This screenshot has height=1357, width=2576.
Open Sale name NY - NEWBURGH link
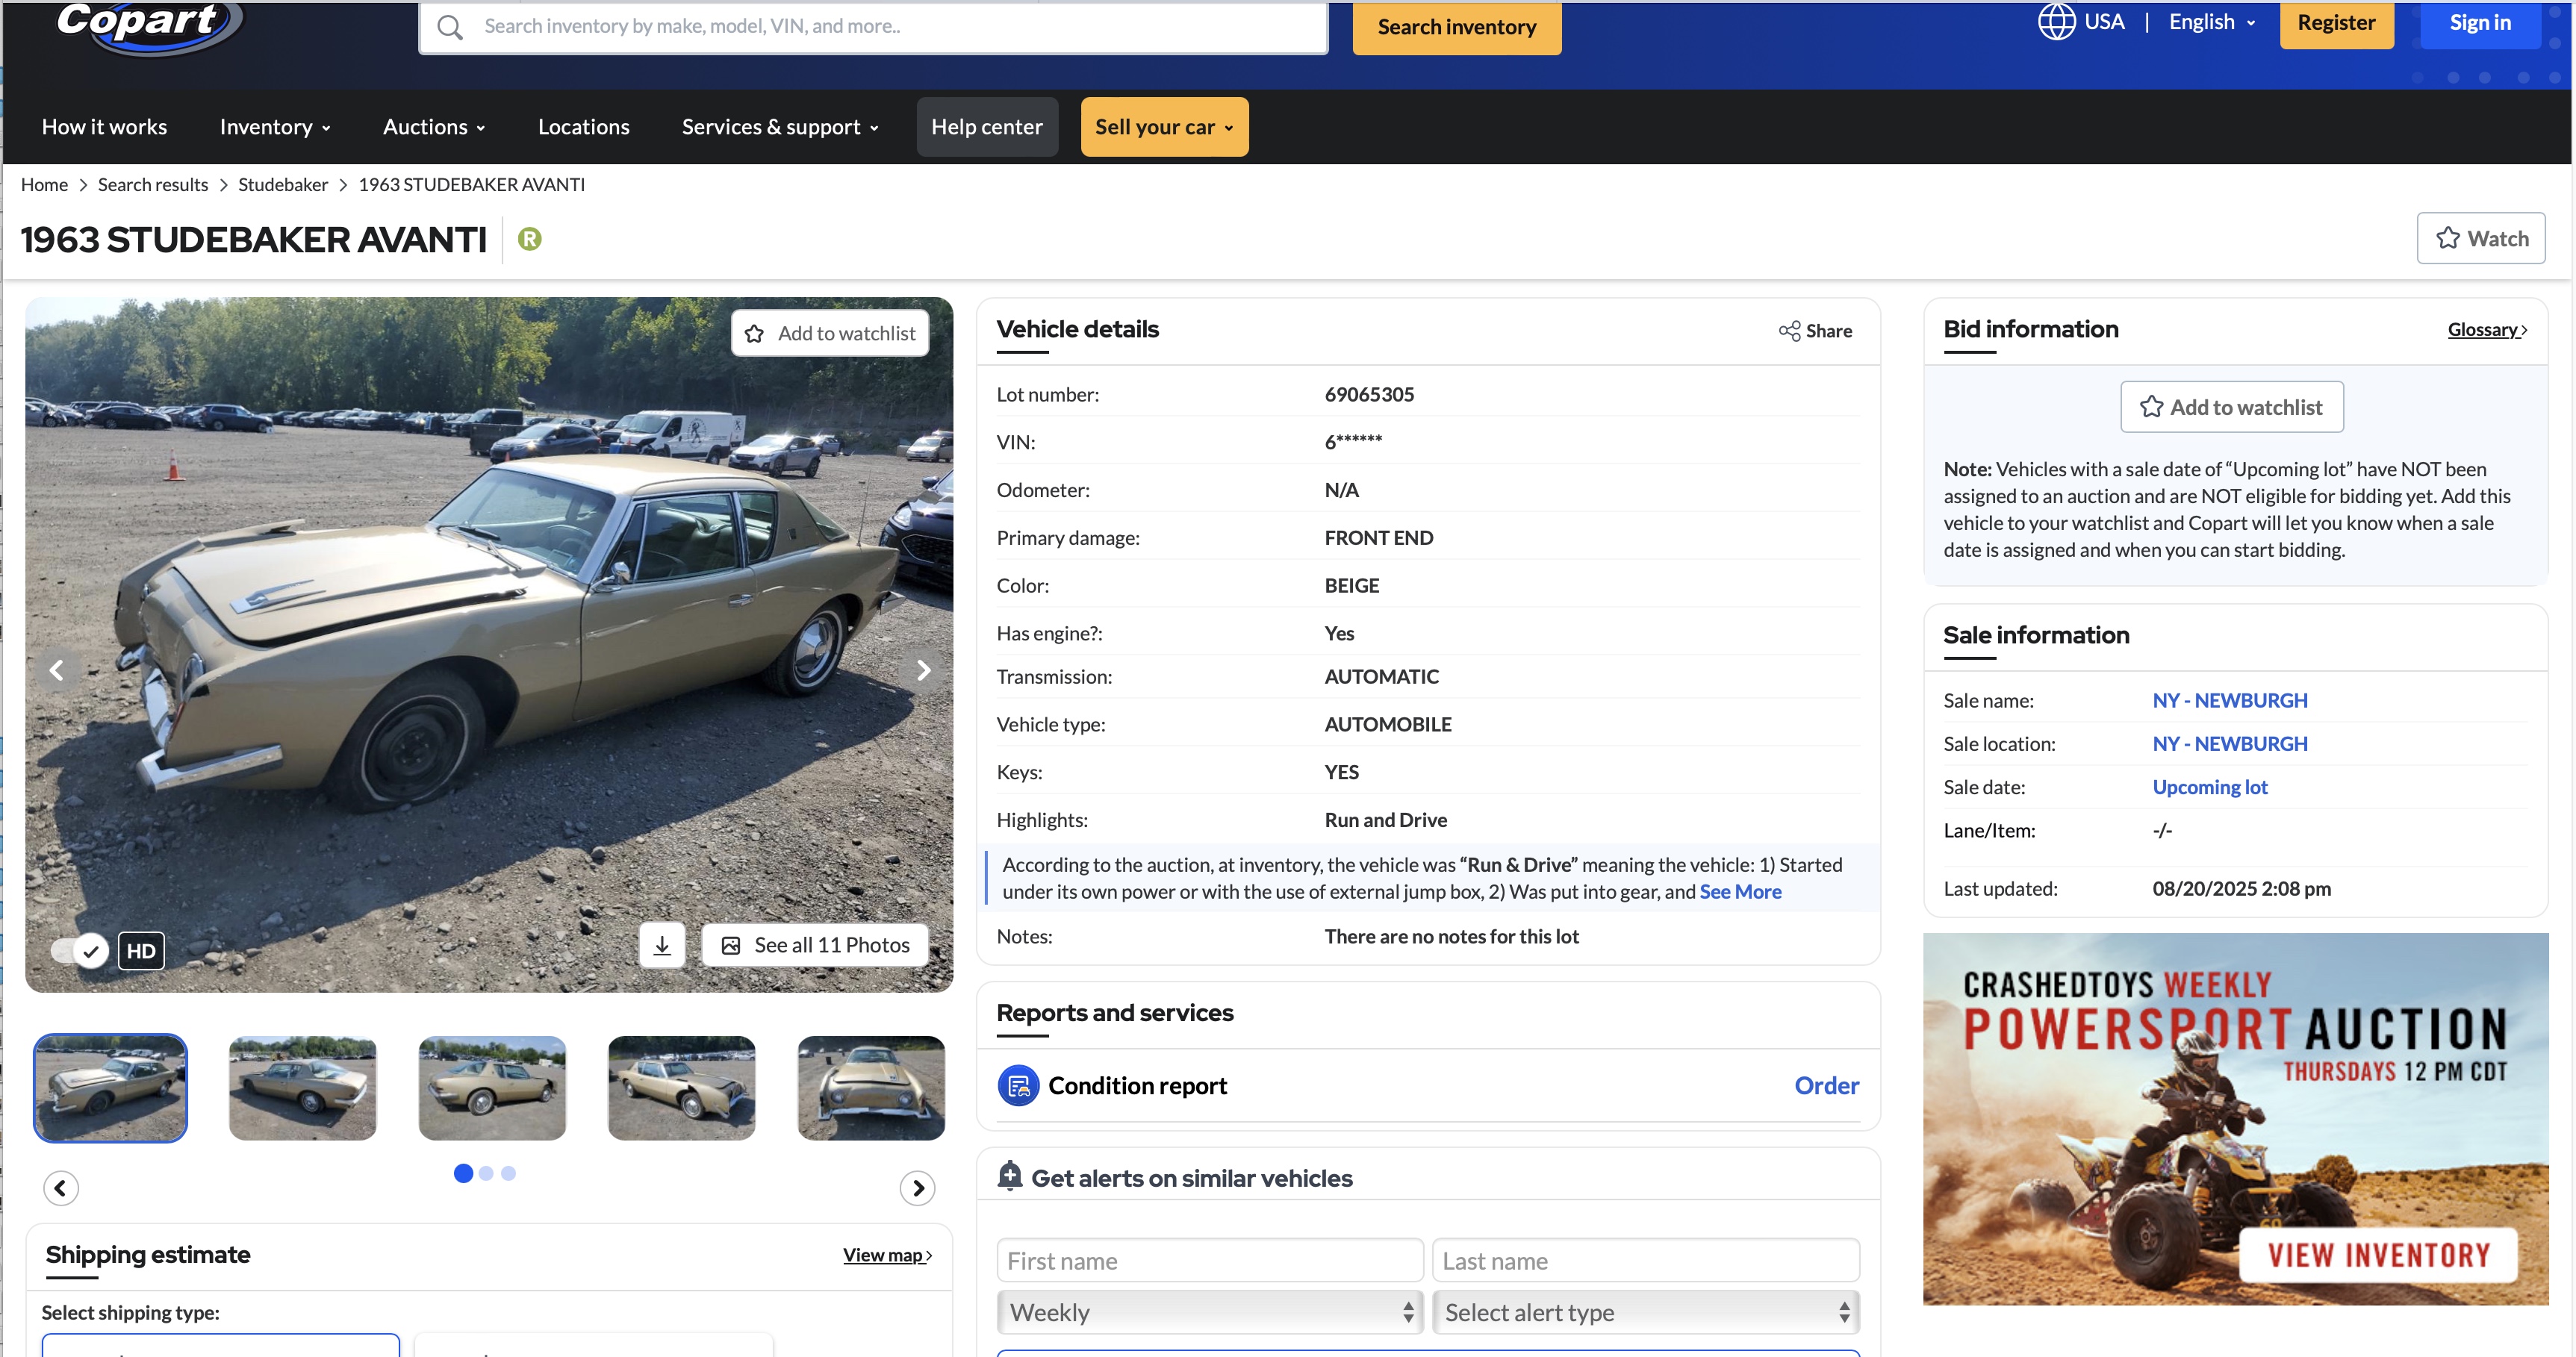pos(2230,700)
